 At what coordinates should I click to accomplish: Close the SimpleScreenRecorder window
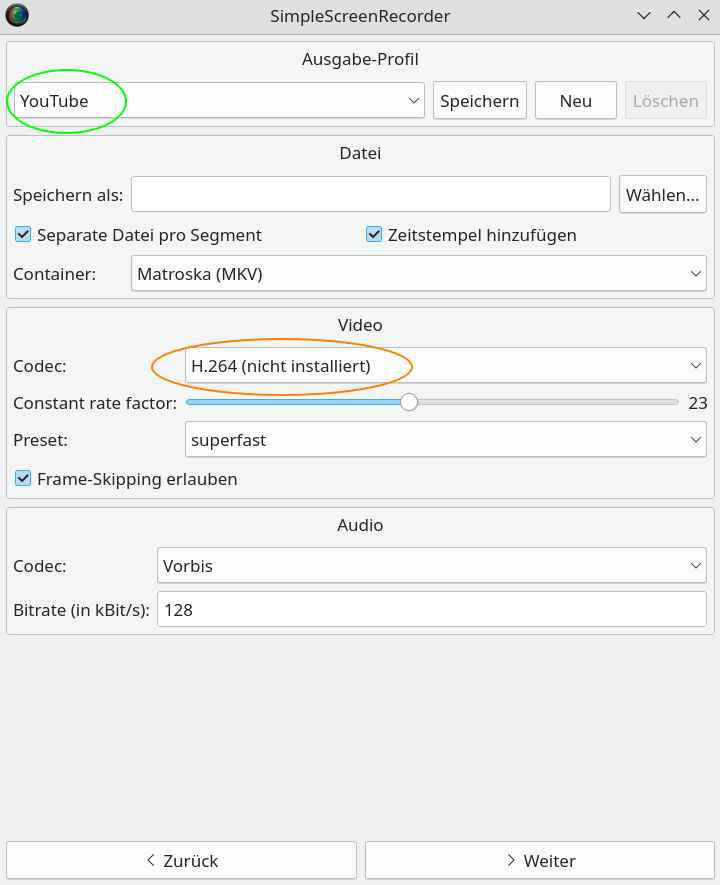(x=704, y=16)
